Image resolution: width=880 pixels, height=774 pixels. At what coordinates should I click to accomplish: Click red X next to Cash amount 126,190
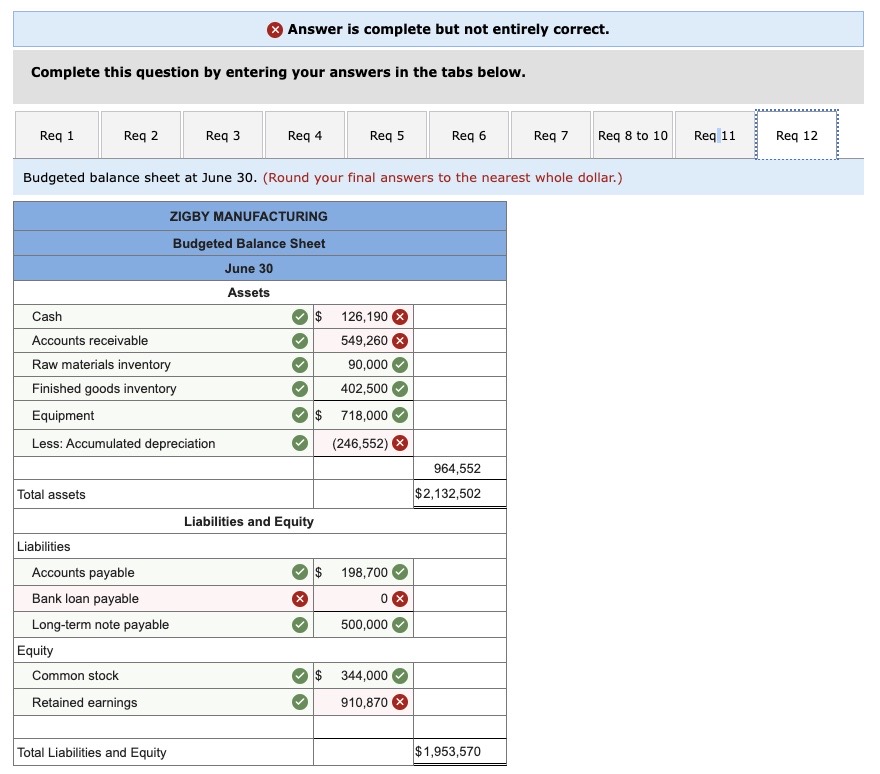(x=400, y=317)
